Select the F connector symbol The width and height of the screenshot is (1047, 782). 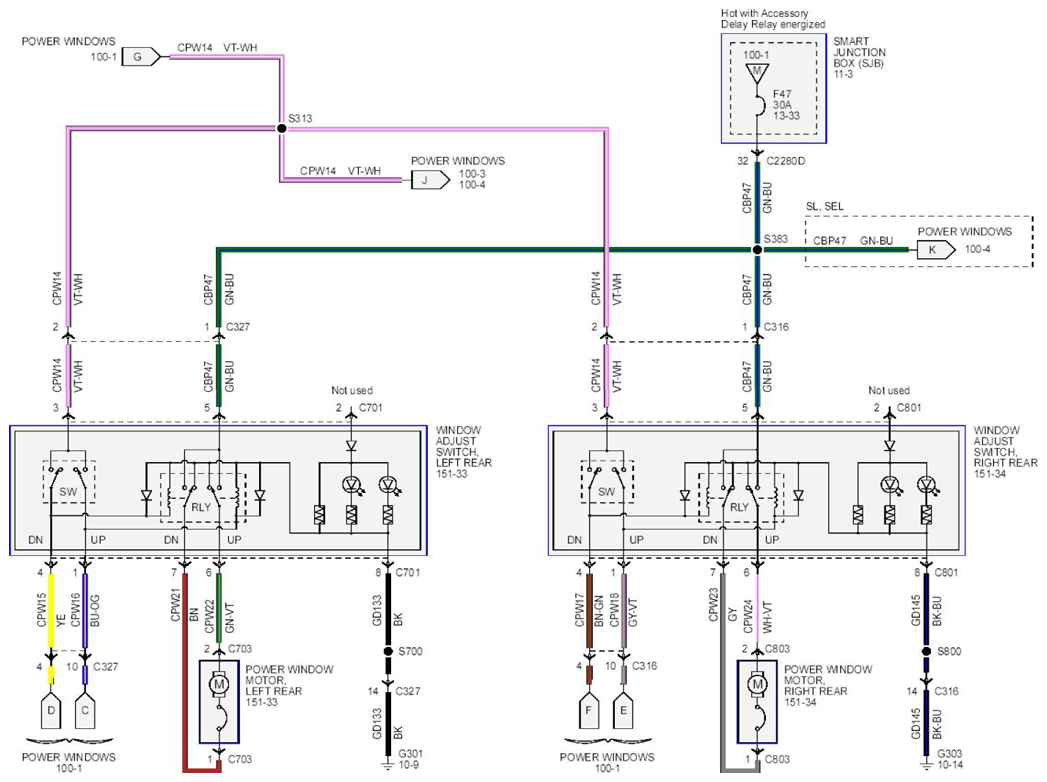pyautogui.click(x=588, y=713)
